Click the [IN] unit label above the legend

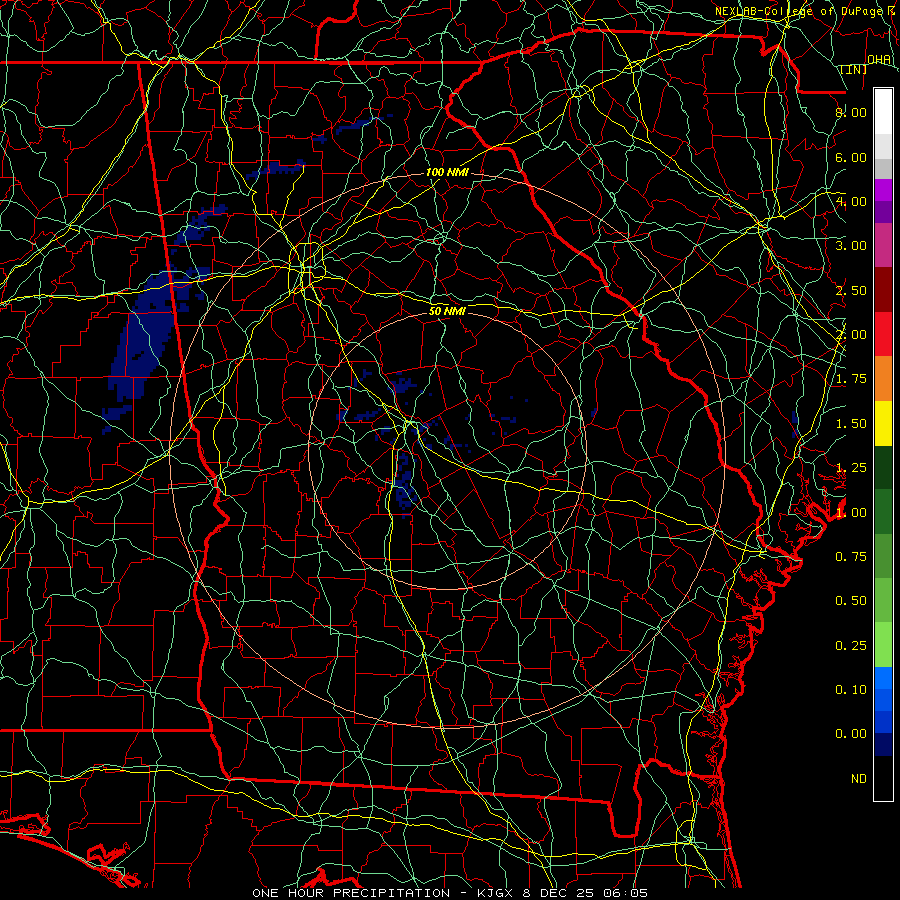(854, 69)
